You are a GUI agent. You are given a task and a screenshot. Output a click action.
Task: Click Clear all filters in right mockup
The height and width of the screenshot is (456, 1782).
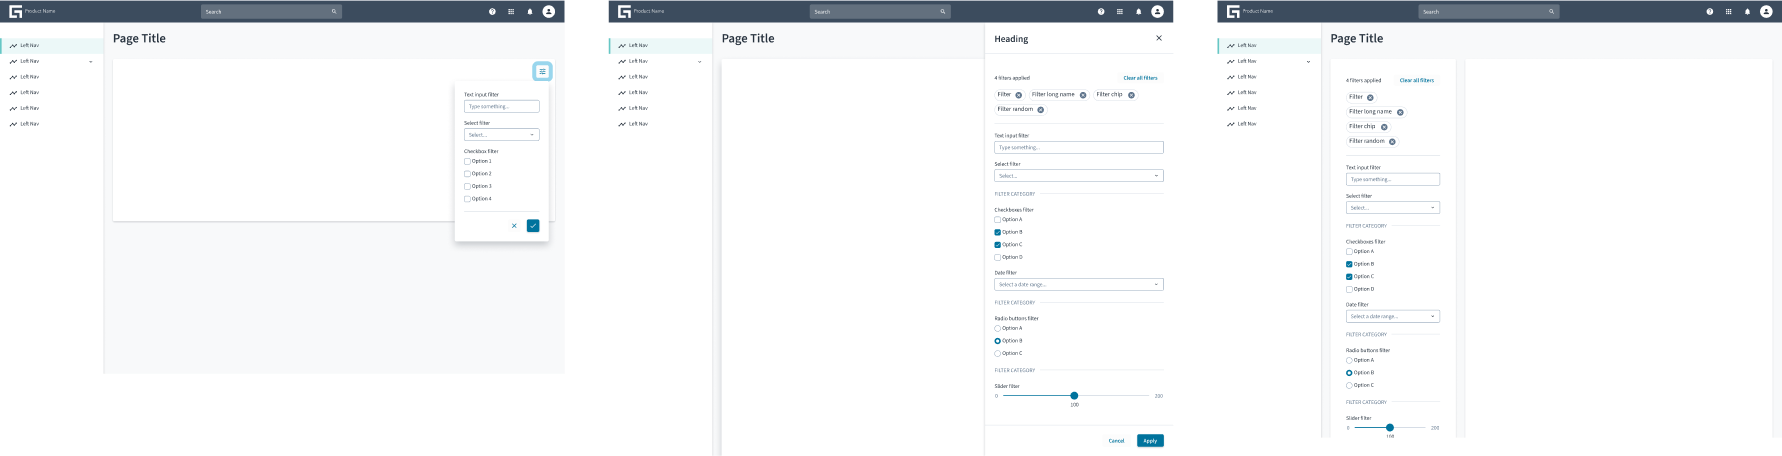(x=1417, y=80)
